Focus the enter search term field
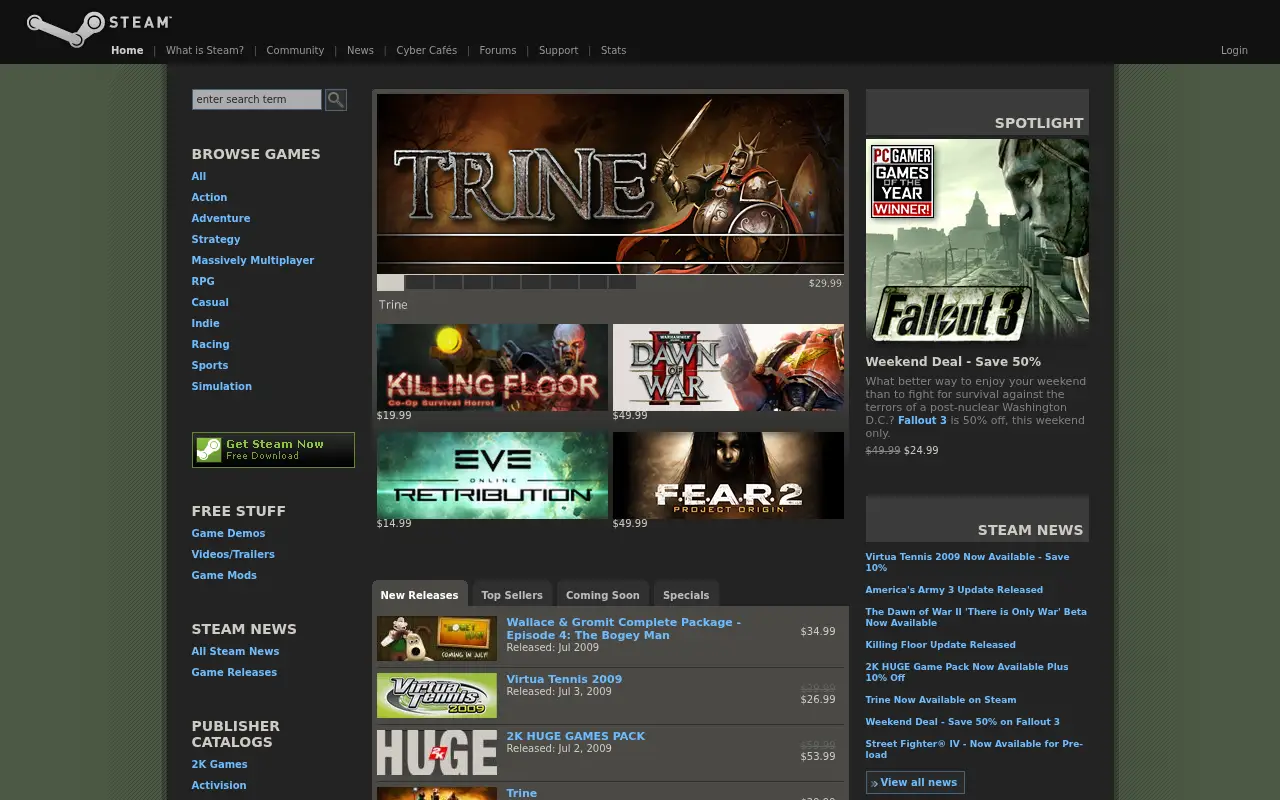The image size is (1280, 800). click(x=257, y=99)
